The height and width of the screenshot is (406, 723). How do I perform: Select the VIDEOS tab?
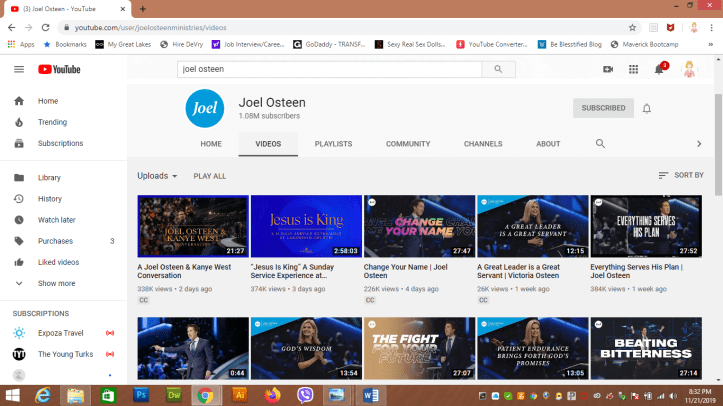268,144
